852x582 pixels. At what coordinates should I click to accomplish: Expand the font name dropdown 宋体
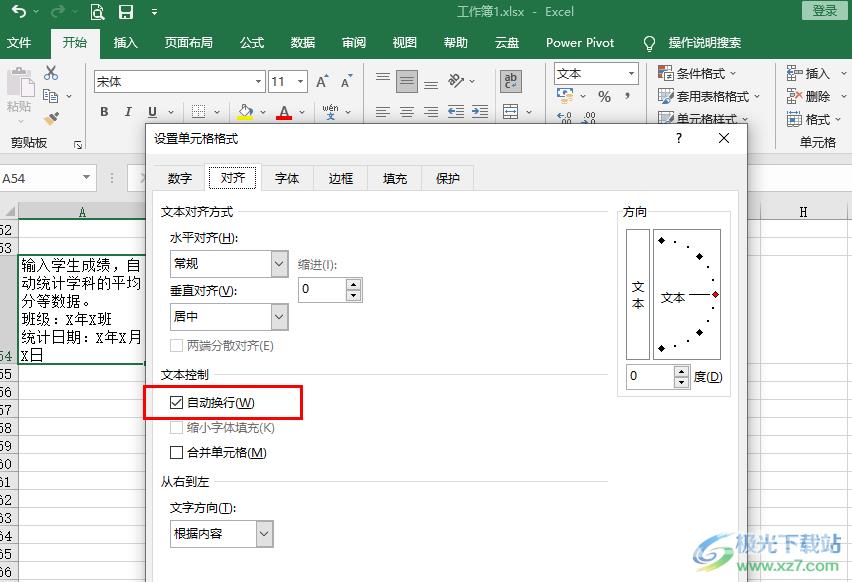tap(258, 82)
